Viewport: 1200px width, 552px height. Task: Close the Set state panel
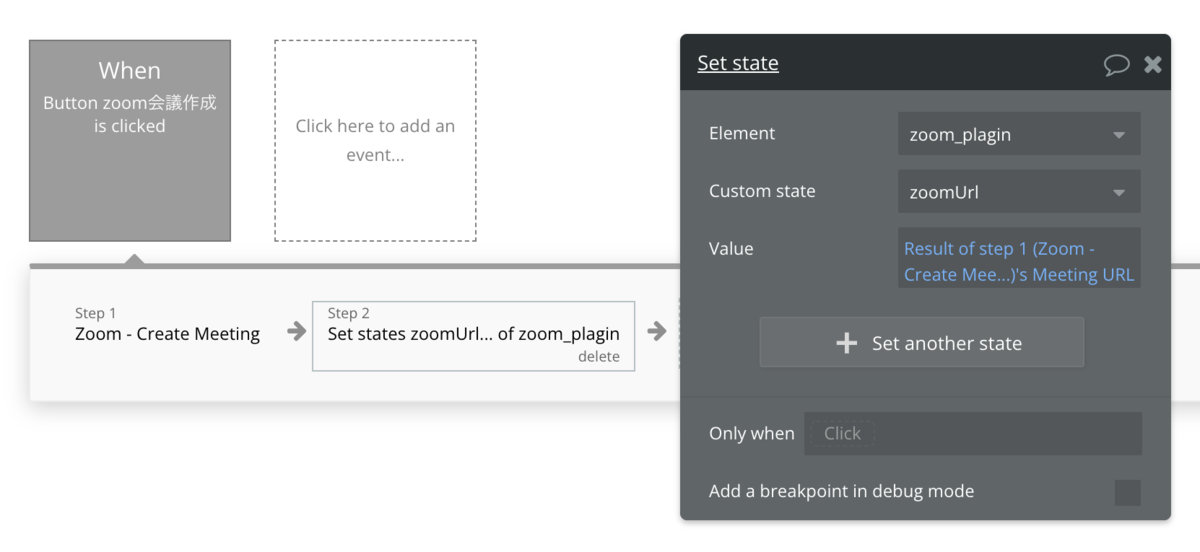coord(1153,64)
